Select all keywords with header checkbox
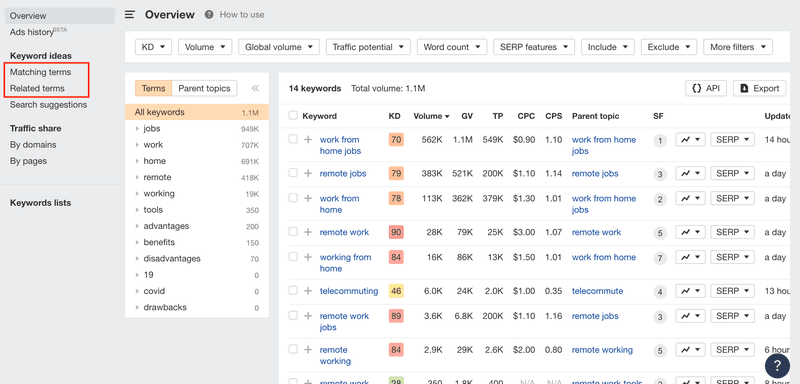The image size is (800, 384). [293, 116]
